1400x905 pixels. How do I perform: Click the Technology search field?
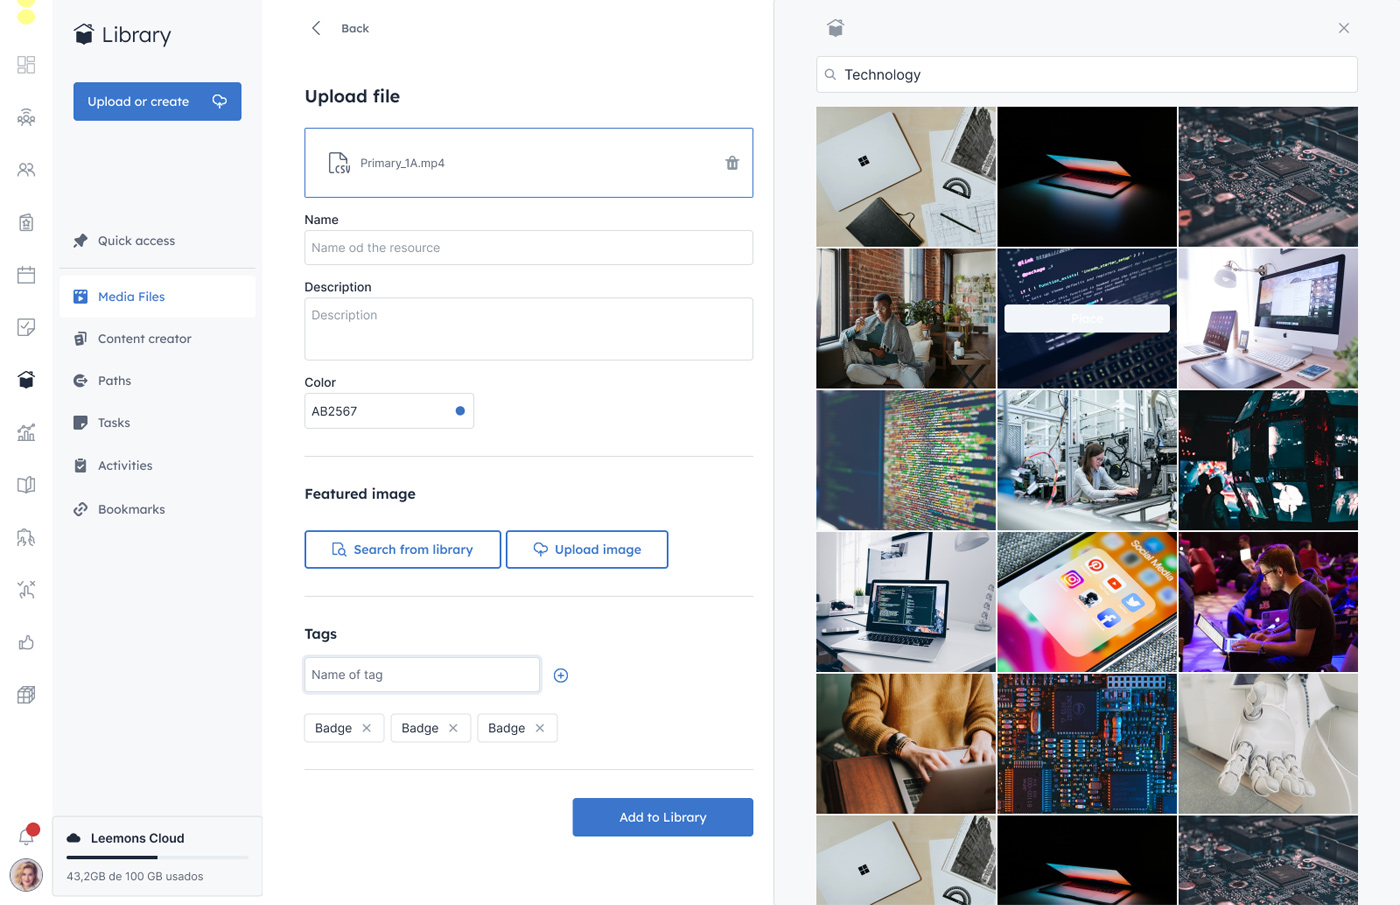tap(1087, 75)
